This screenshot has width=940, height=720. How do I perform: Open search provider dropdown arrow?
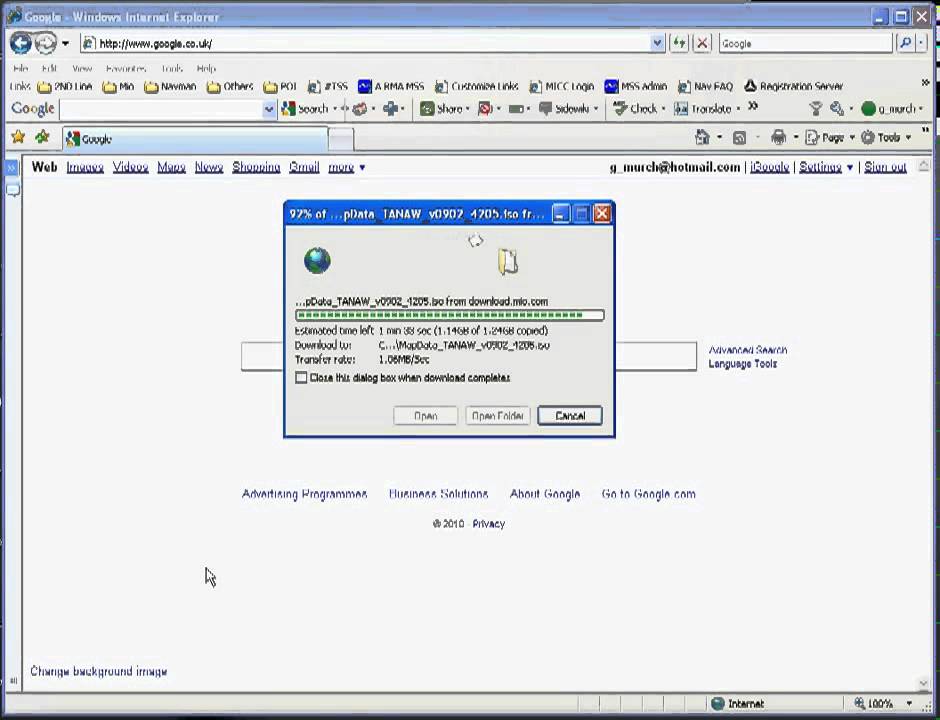[921, 43]
